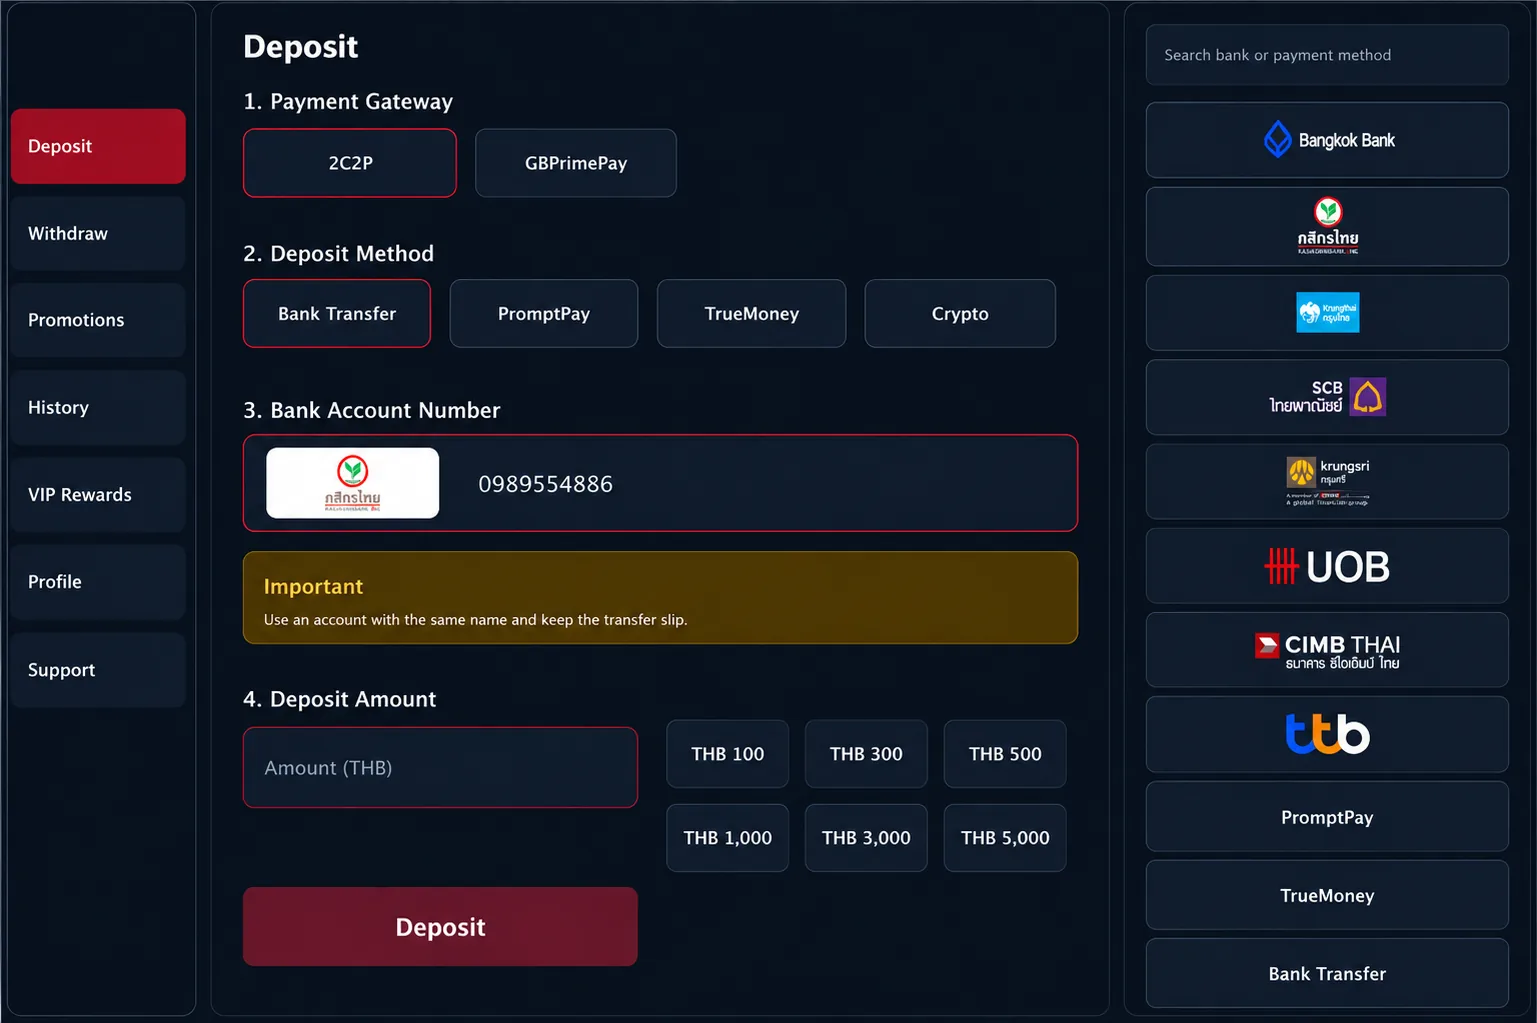The height and width of the screenshot is (1023, 1537).
Task: Choose GBPrimePay as payment gateway
Action: pos(576,163)
